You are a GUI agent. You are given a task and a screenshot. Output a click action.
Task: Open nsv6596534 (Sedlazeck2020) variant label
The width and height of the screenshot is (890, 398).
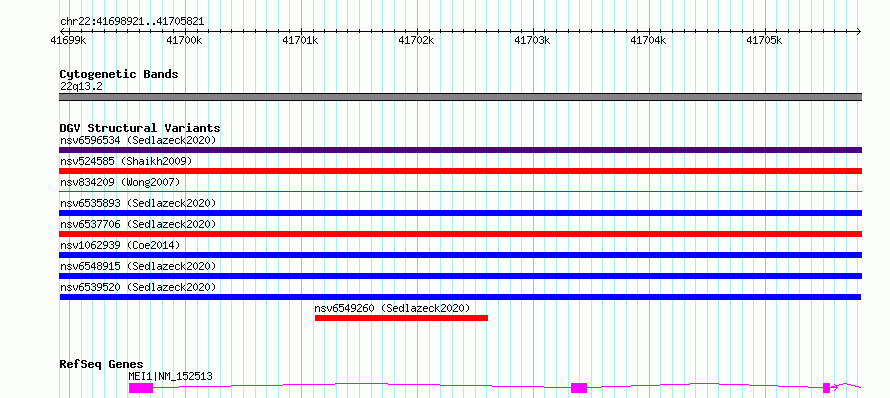click(x=138, y=140)
